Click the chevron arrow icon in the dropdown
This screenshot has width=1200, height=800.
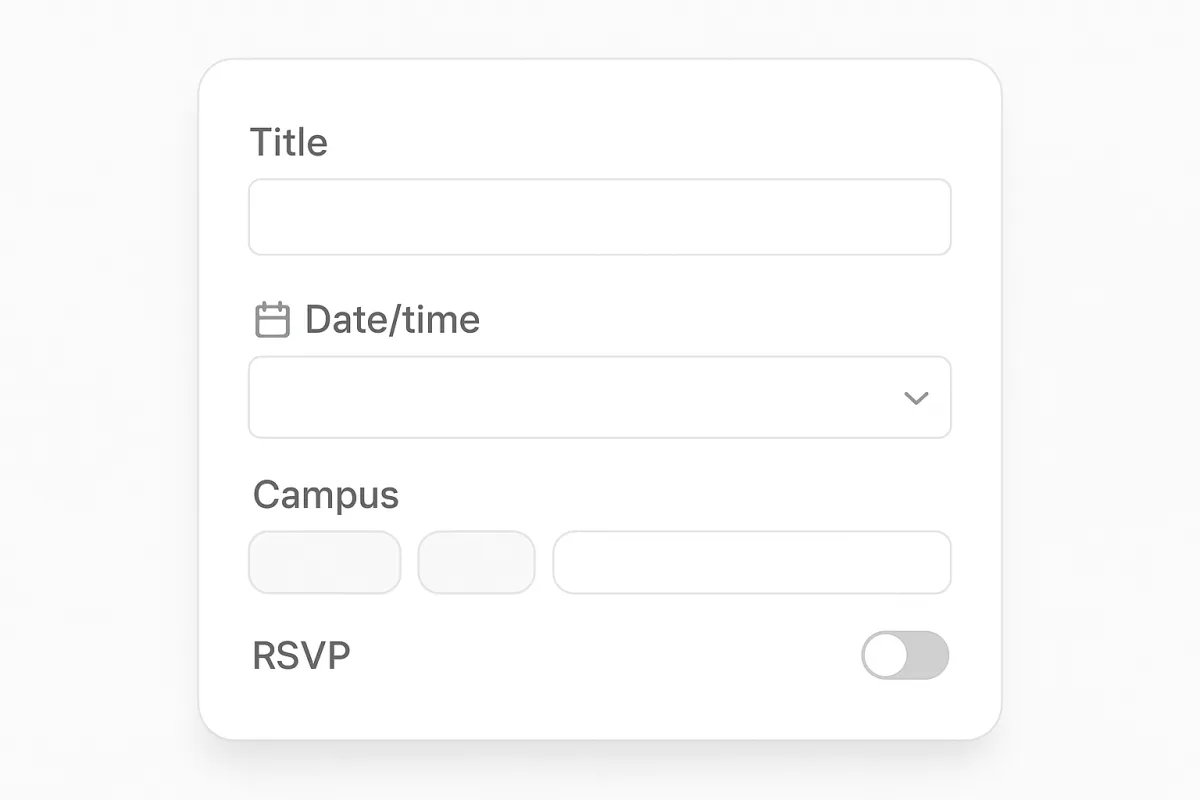(913, 397)
